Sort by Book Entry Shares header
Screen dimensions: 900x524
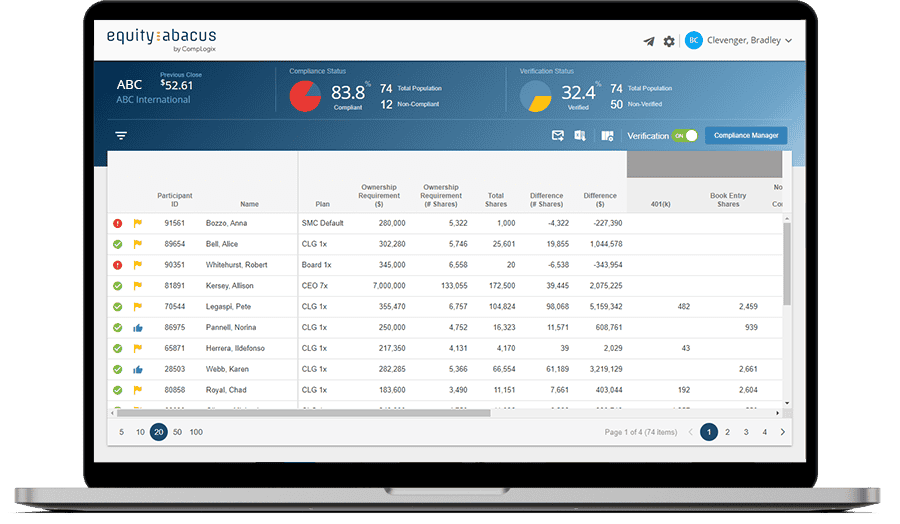[728, 200]
